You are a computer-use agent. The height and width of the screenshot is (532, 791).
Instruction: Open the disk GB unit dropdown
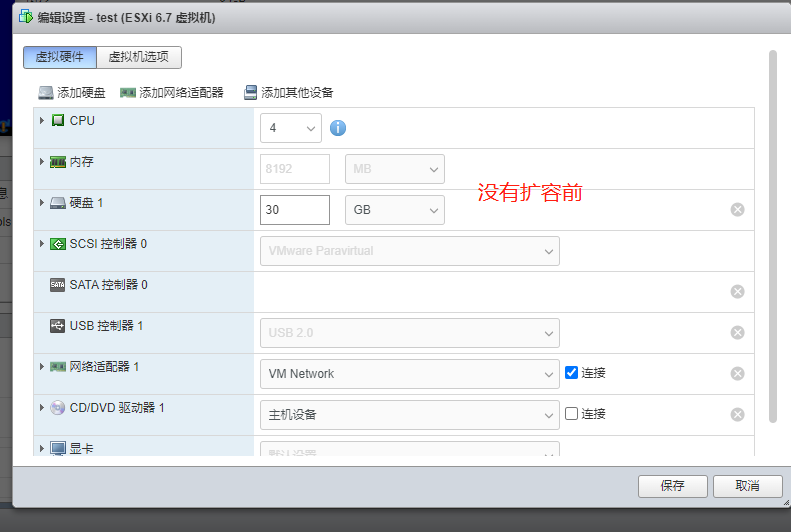click(x=395, y=210)
